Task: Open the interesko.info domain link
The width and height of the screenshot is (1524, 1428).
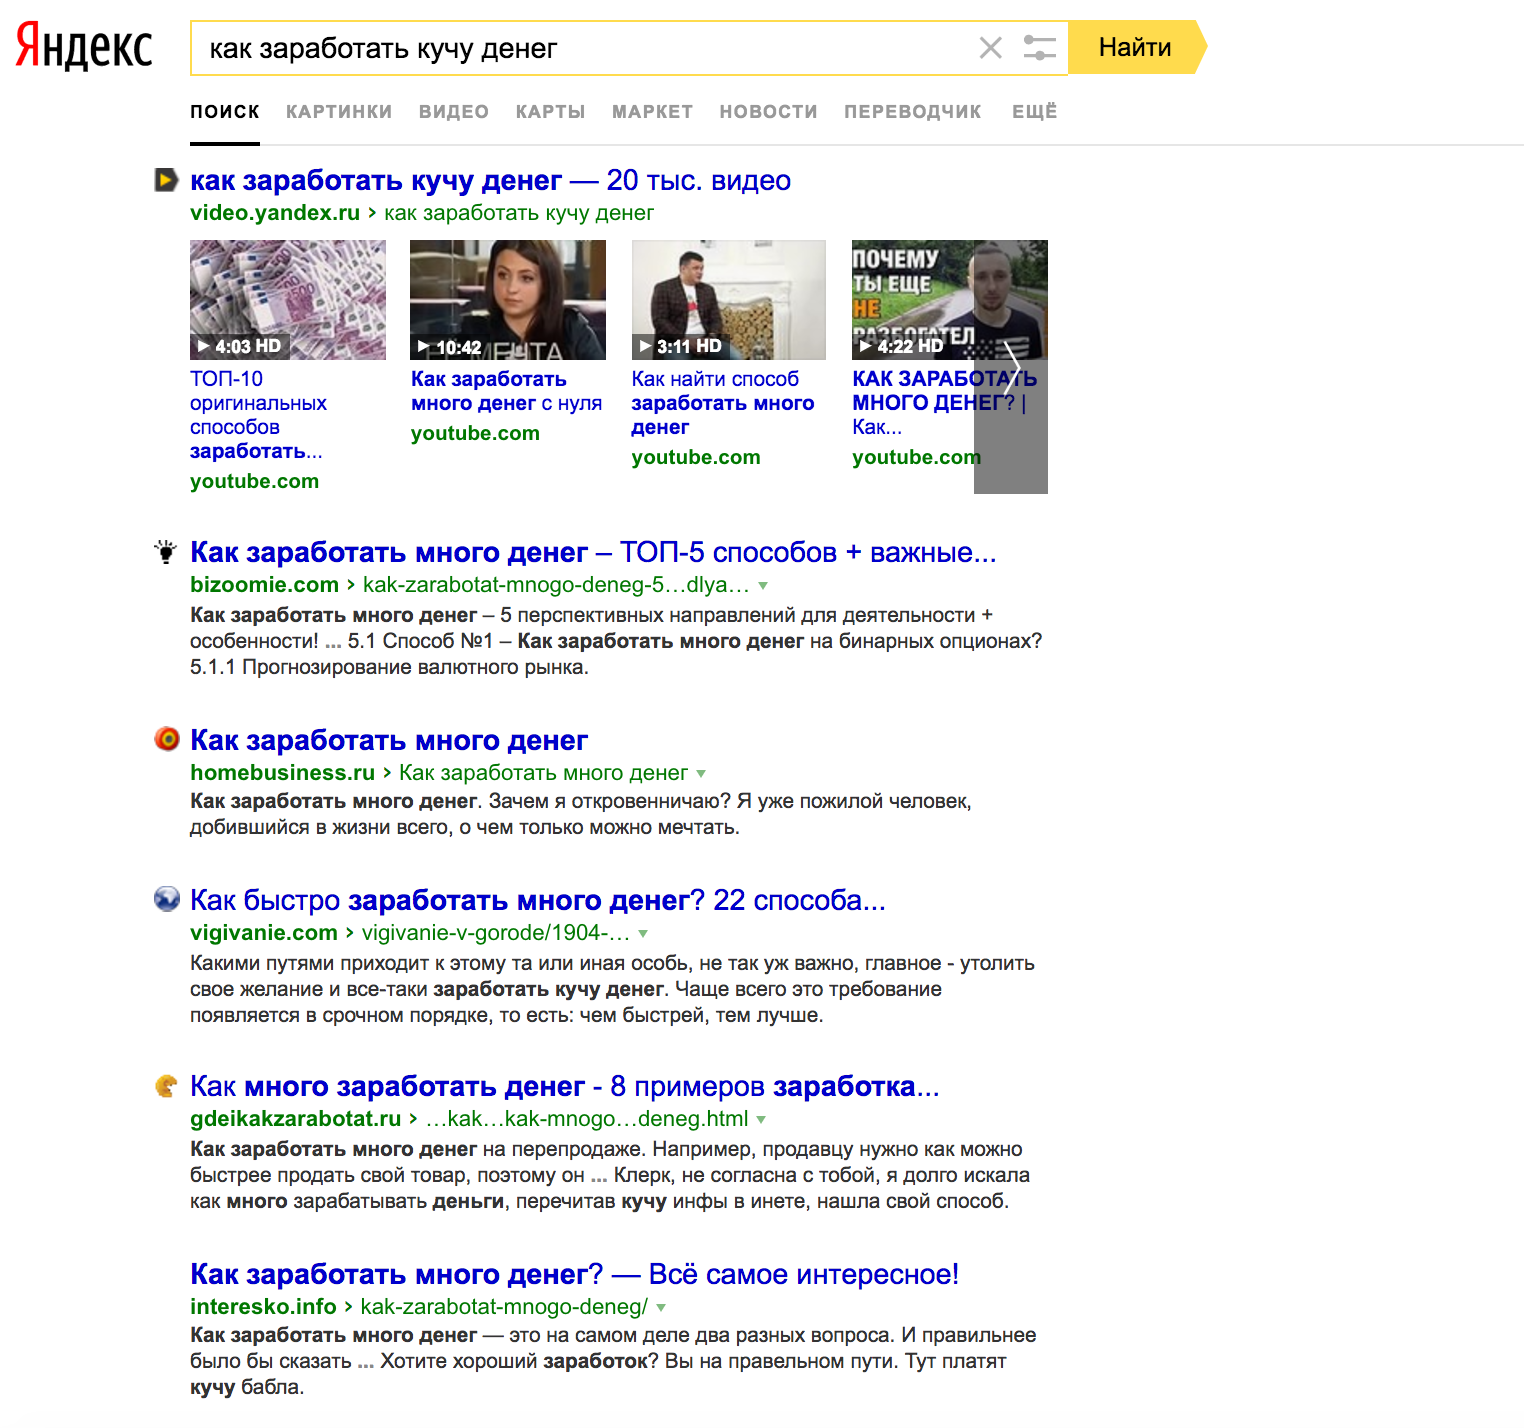Action: (x=263, y=1307)
